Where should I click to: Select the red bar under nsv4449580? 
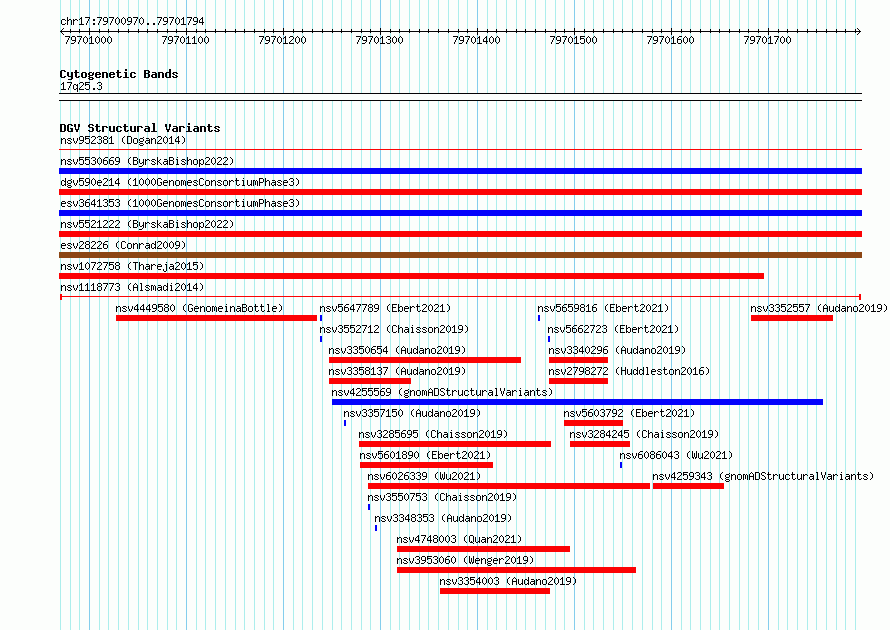[216, 318]
